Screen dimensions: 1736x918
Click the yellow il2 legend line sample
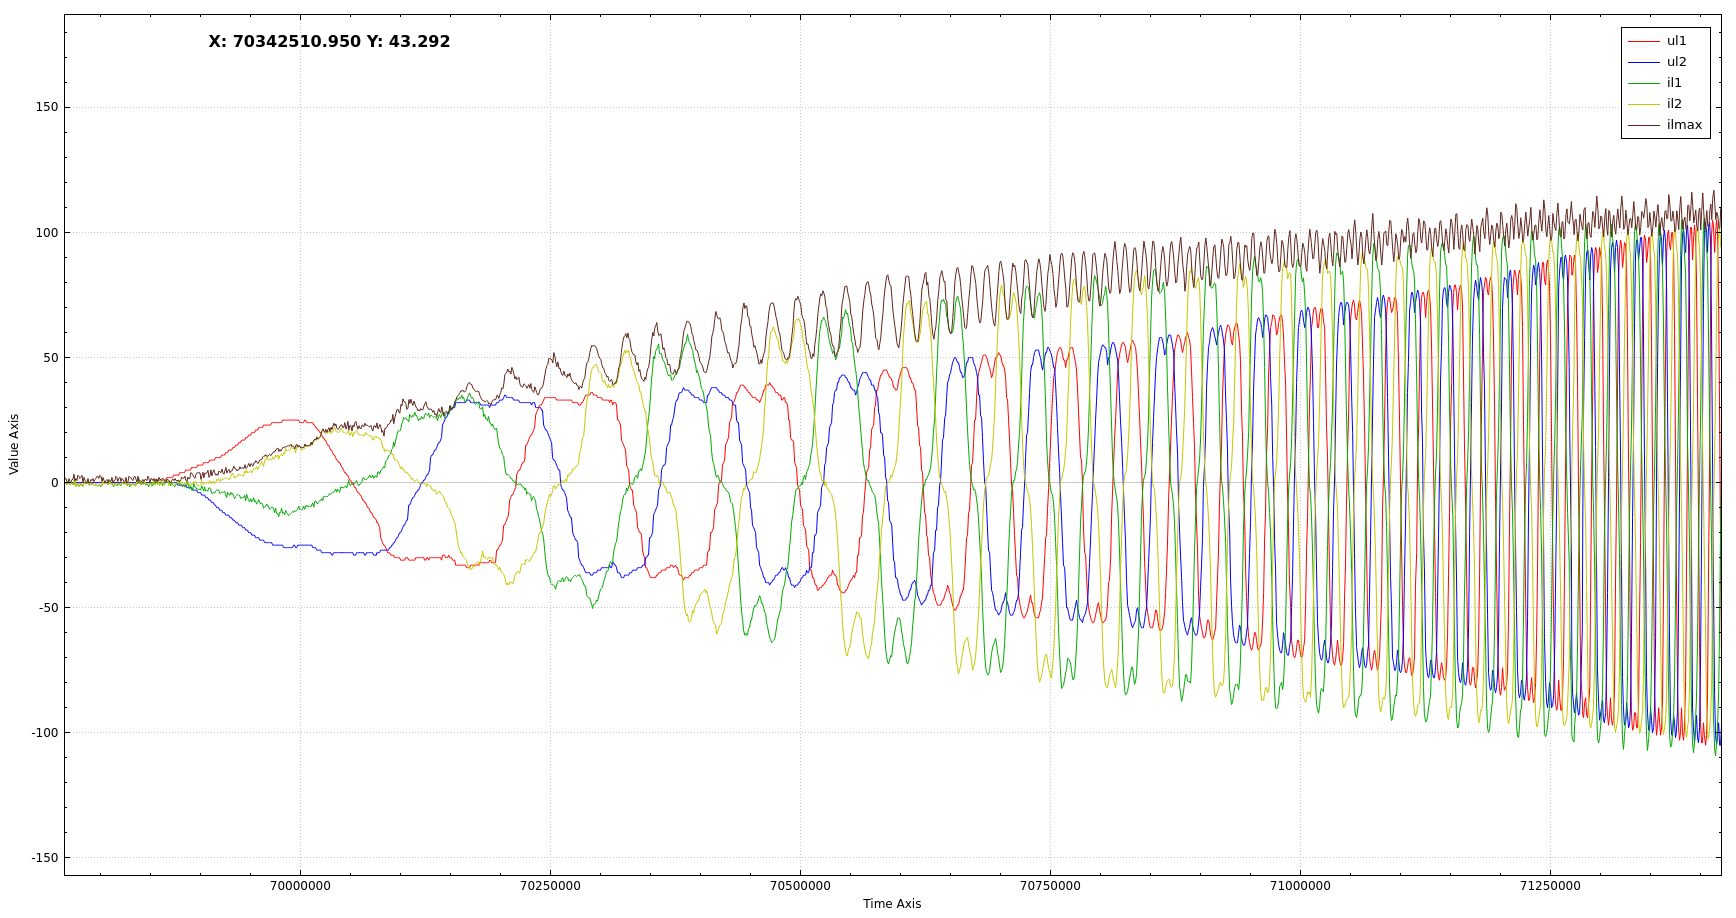(x=1643, y=104)
